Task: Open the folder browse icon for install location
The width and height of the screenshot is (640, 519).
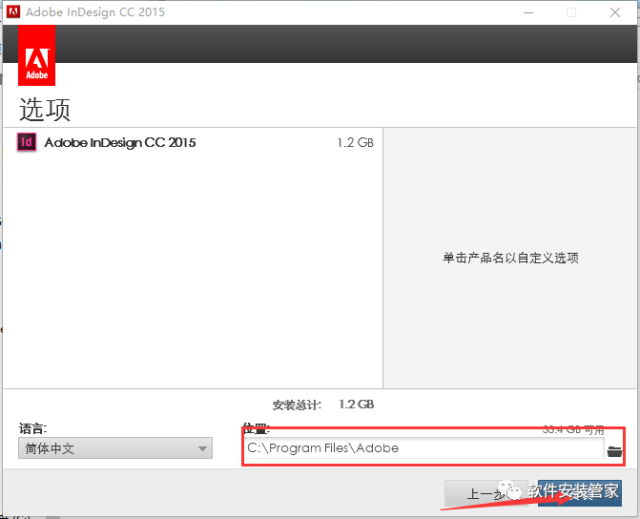Action: [614, 450]
